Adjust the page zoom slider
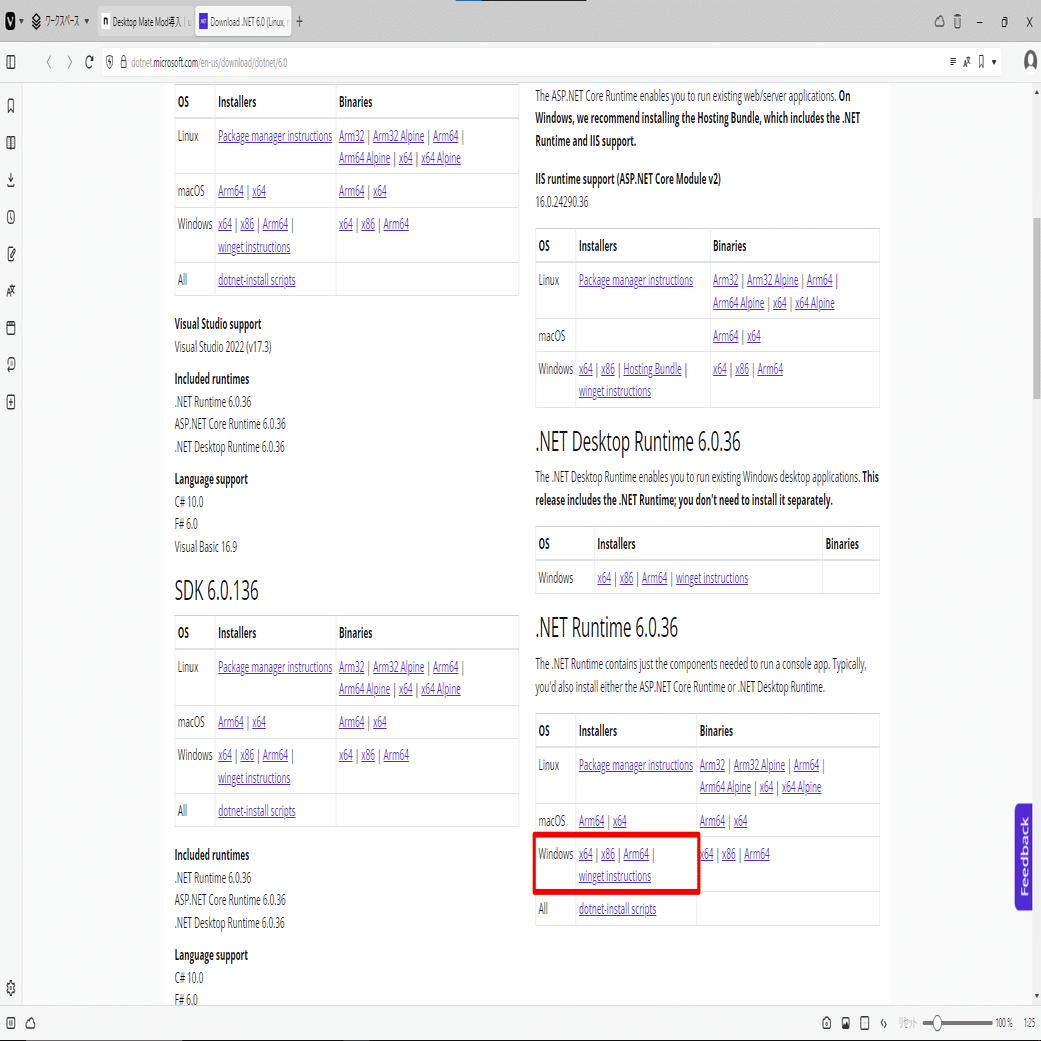Screen dimensions: 1041x1041 pyautogui.click(x=957, y=1023)
